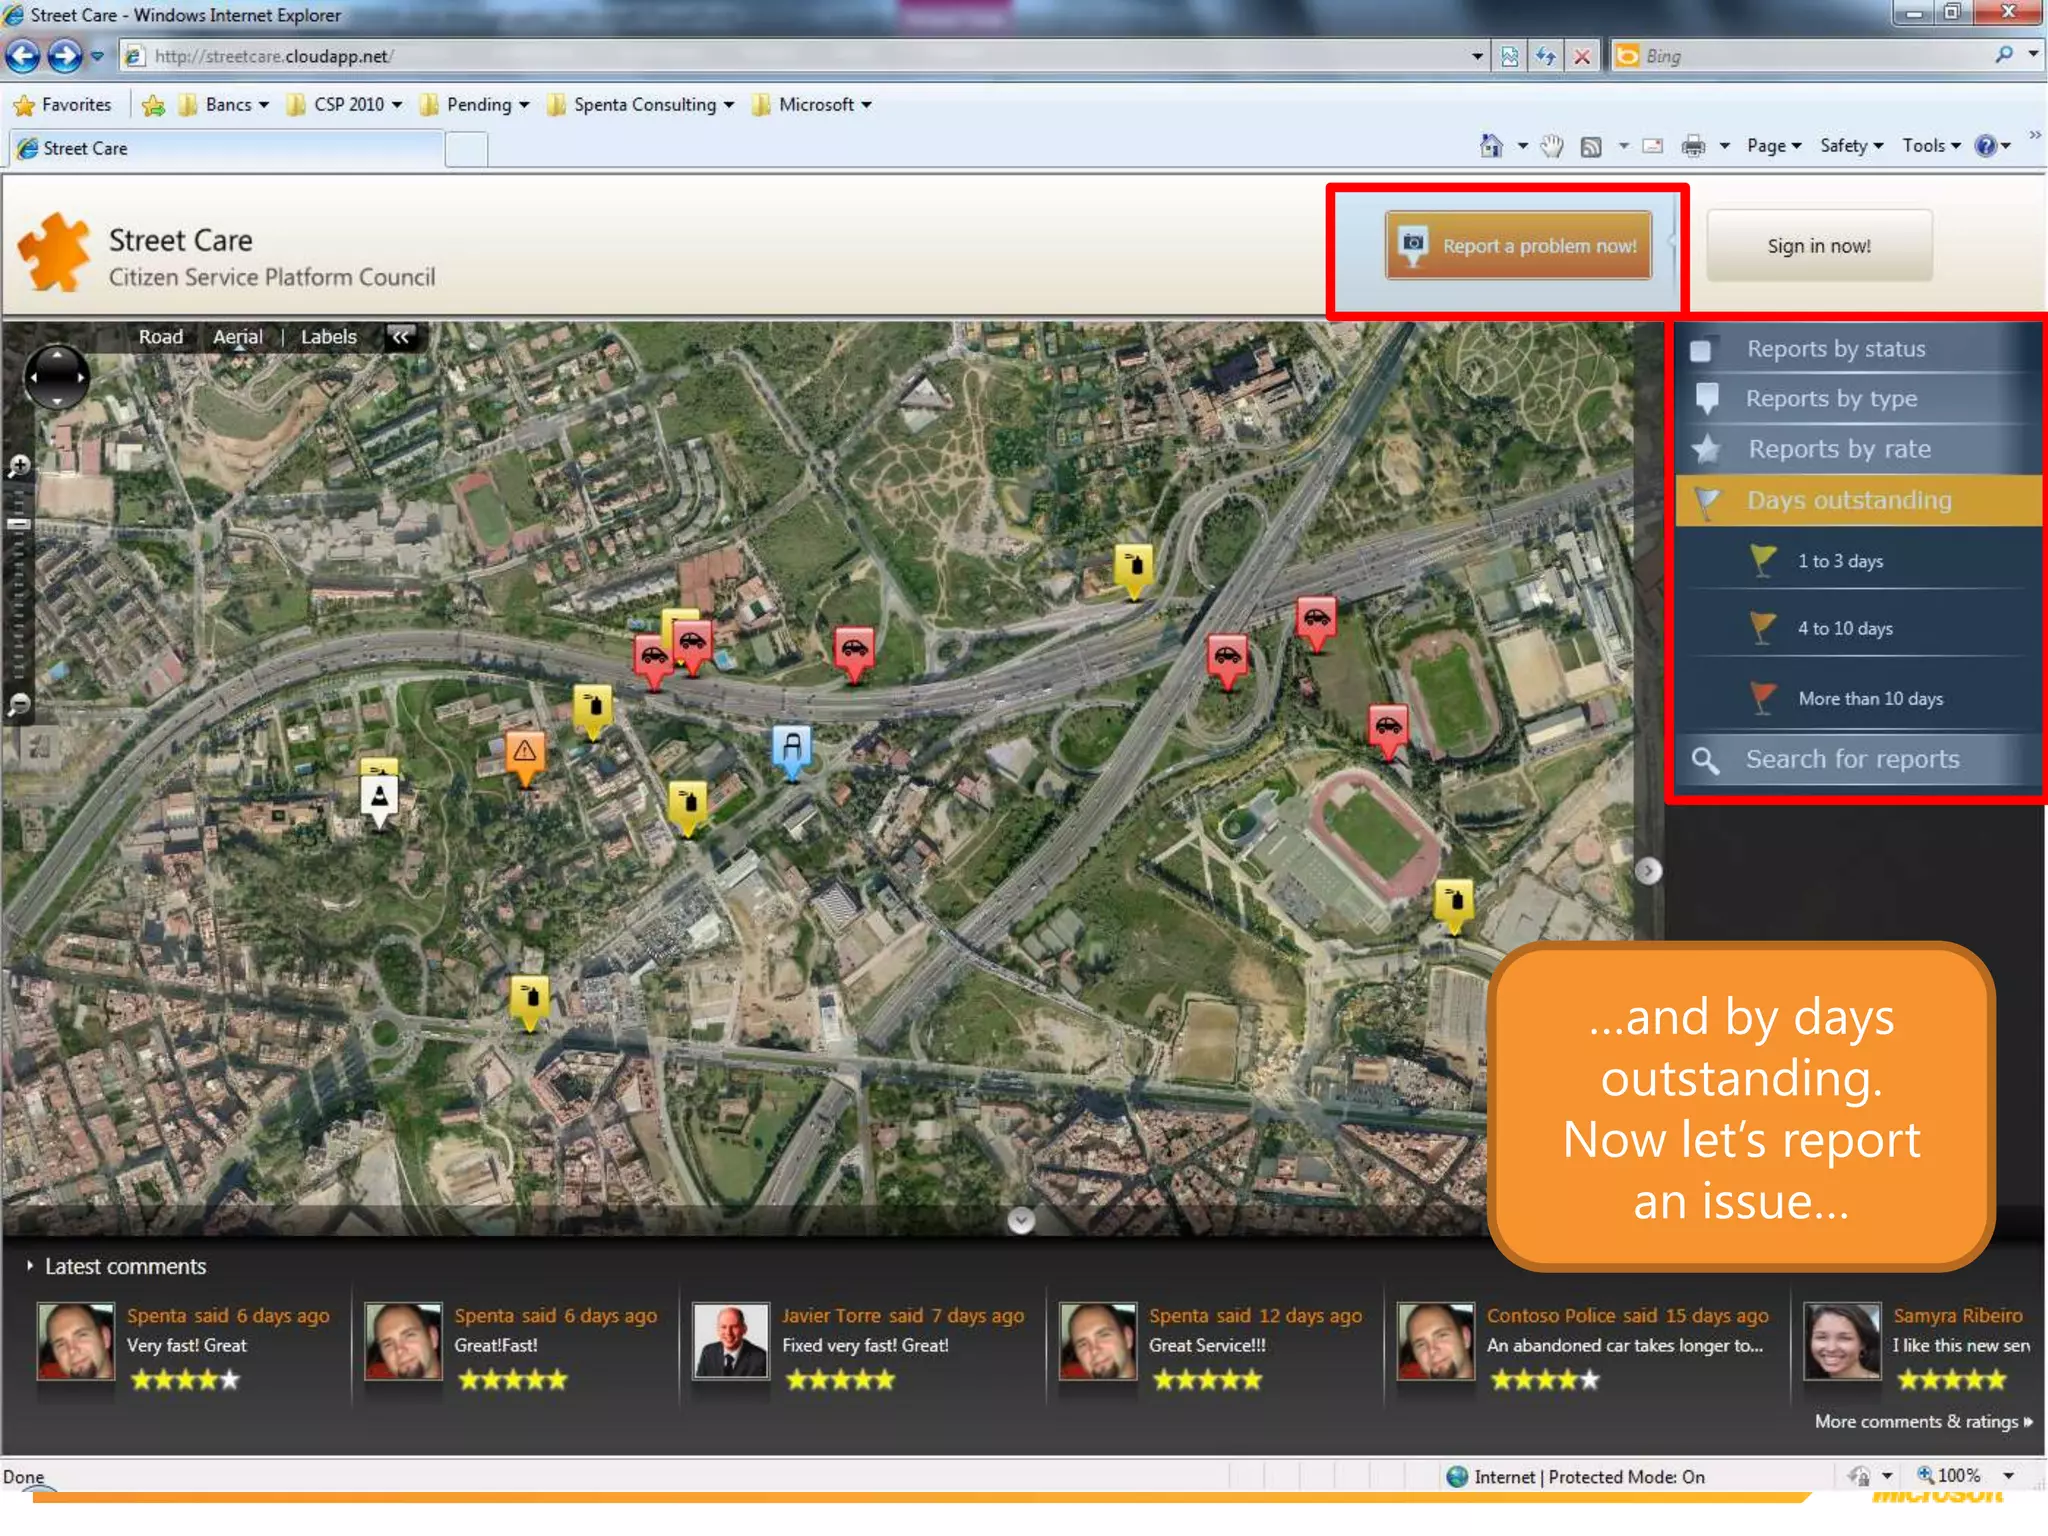Collapse the map view options chevron
The width and height of the screenshot is (2048, 1536).
point(400,337)
